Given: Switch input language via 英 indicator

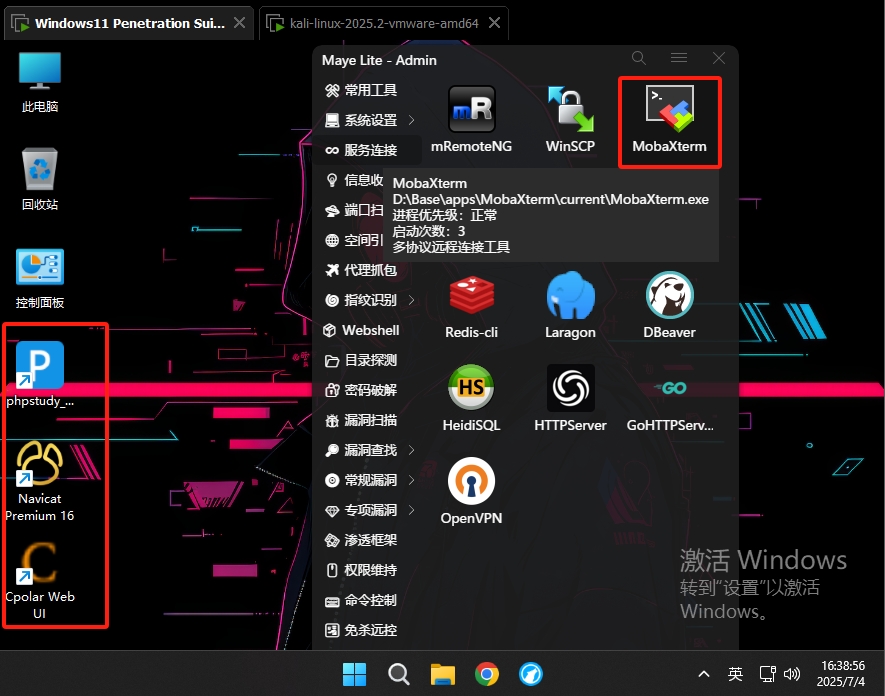Looking at the screenshot, I should [x=735, y=674].
